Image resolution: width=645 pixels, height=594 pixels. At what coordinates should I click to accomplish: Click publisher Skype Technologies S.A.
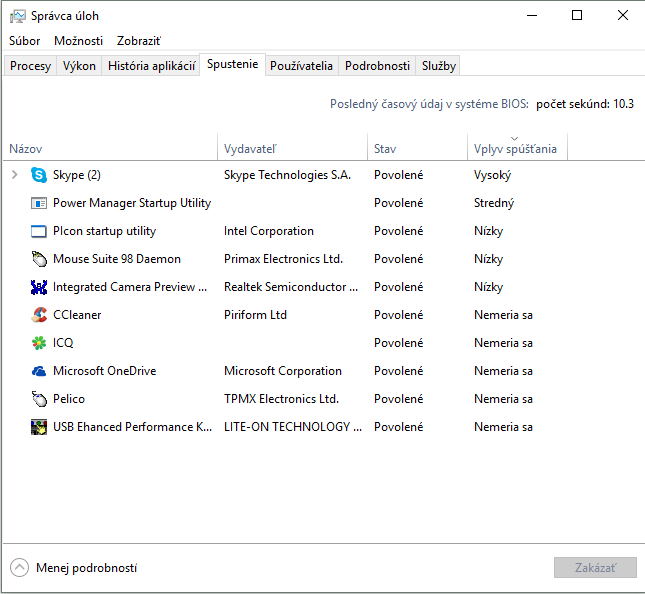pos(287,175)
